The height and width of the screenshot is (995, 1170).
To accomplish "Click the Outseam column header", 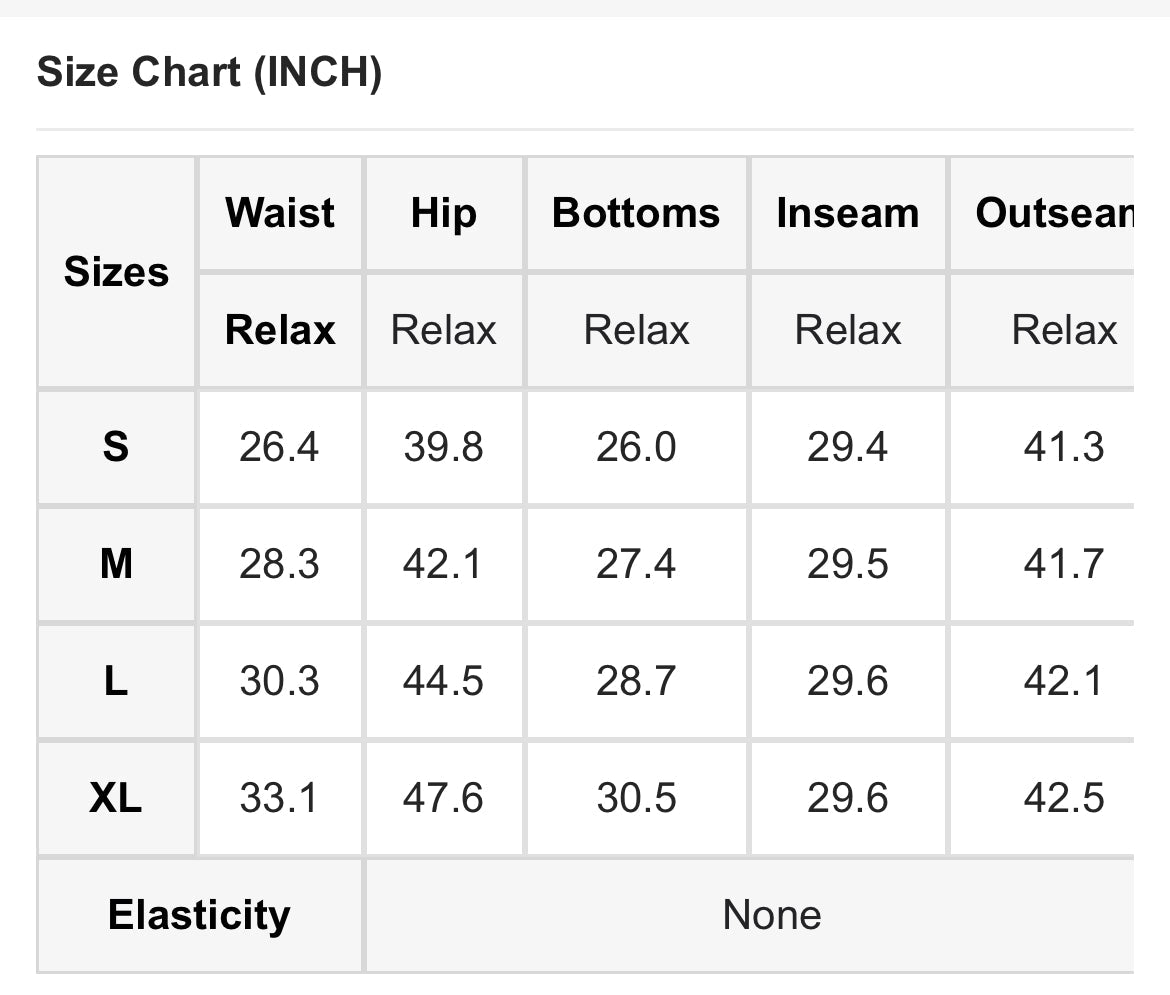I will pyautogui.click(x=1054, y=213).
